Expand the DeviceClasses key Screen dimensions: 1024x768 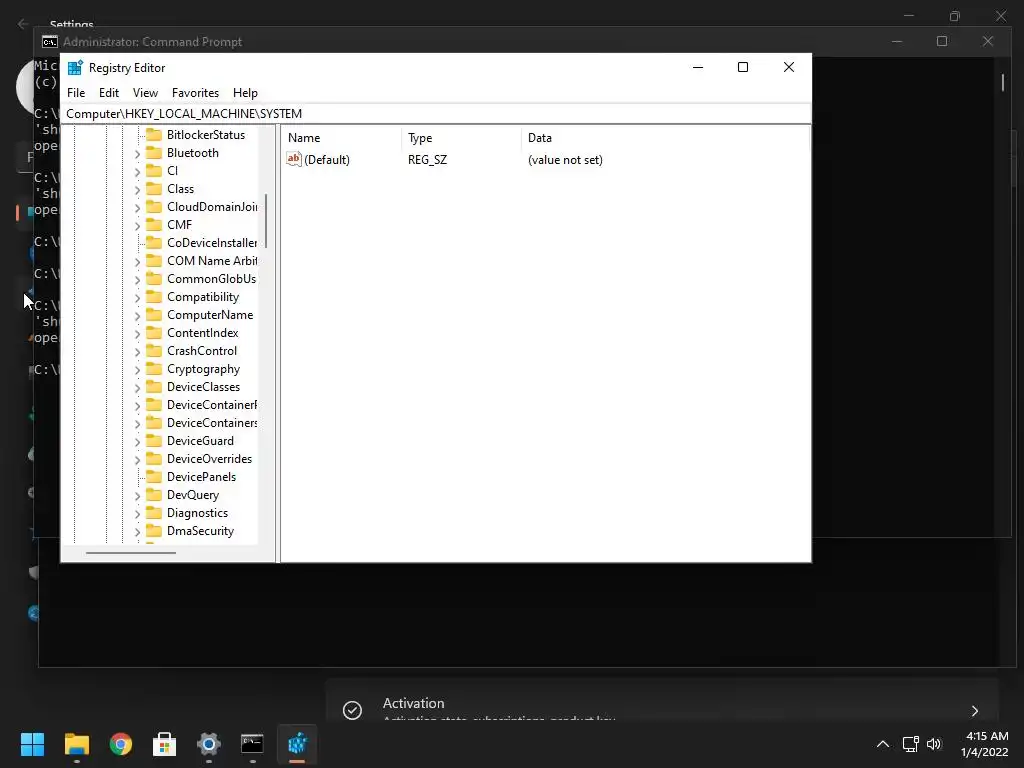coord(137,387)
